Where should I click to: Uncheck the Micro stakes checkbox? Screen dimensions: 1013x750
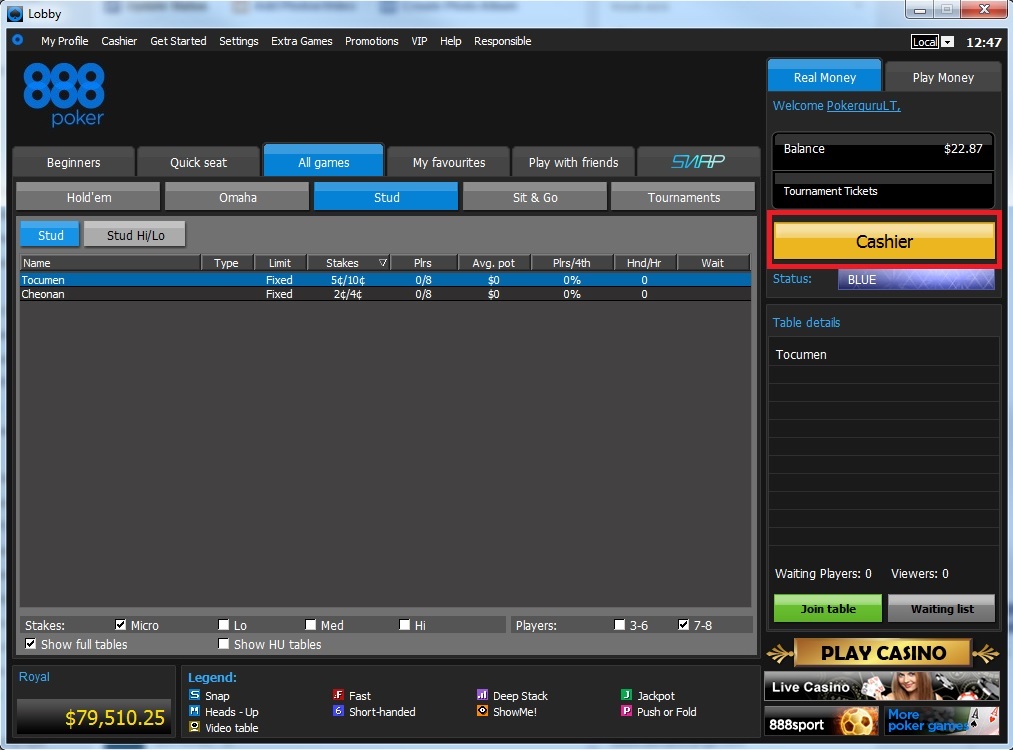pyautogui.click(x=120, y=625)
